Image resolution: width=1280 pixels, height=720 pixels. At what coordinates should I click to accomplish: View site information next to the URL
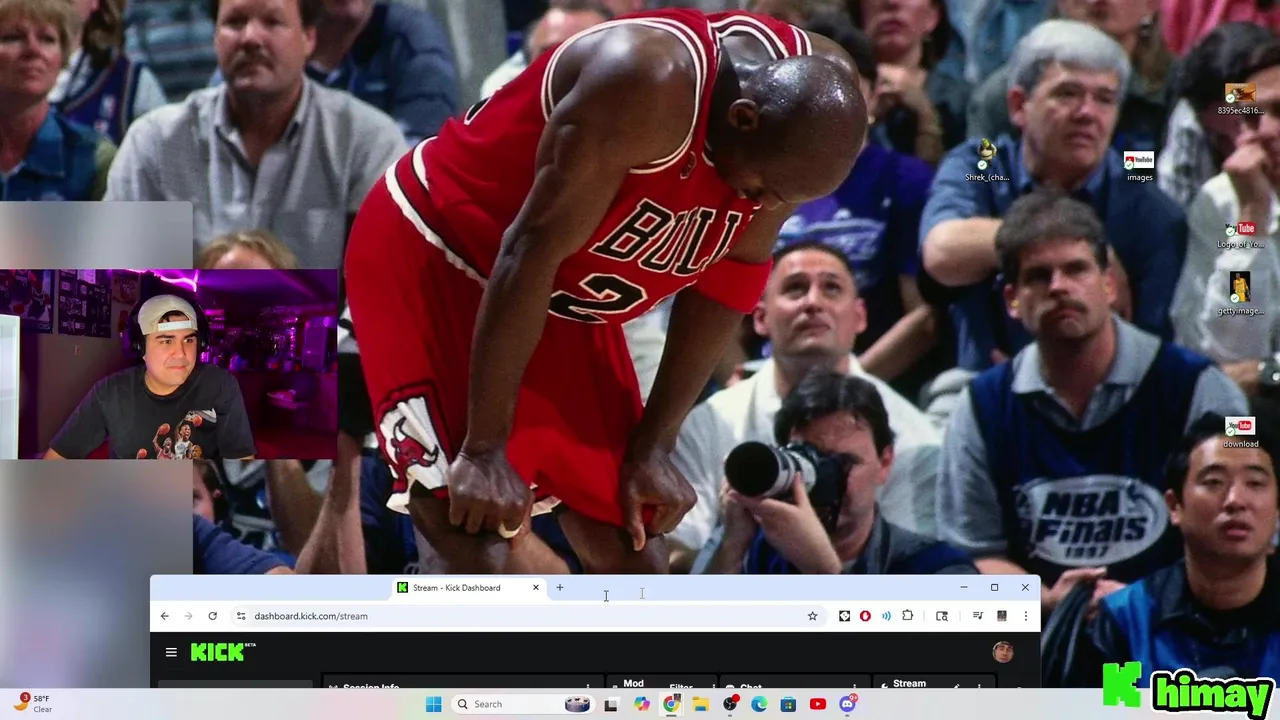[240, 616]
